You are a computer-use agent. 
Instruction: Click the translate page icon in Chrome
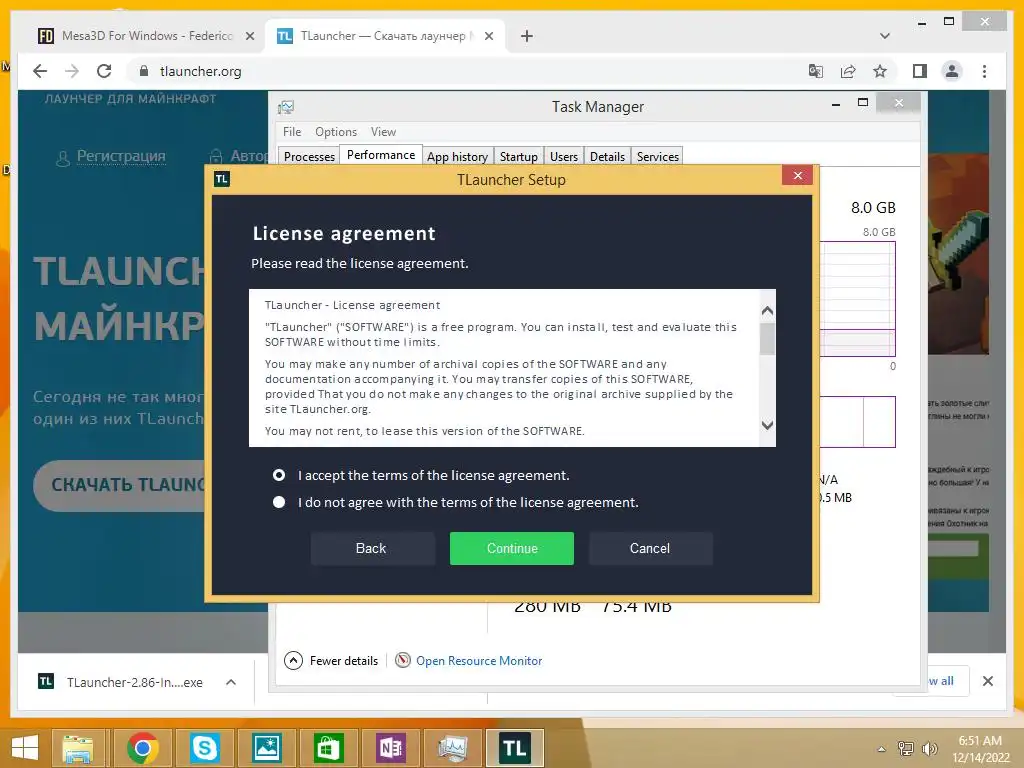[x=816, y=71]
